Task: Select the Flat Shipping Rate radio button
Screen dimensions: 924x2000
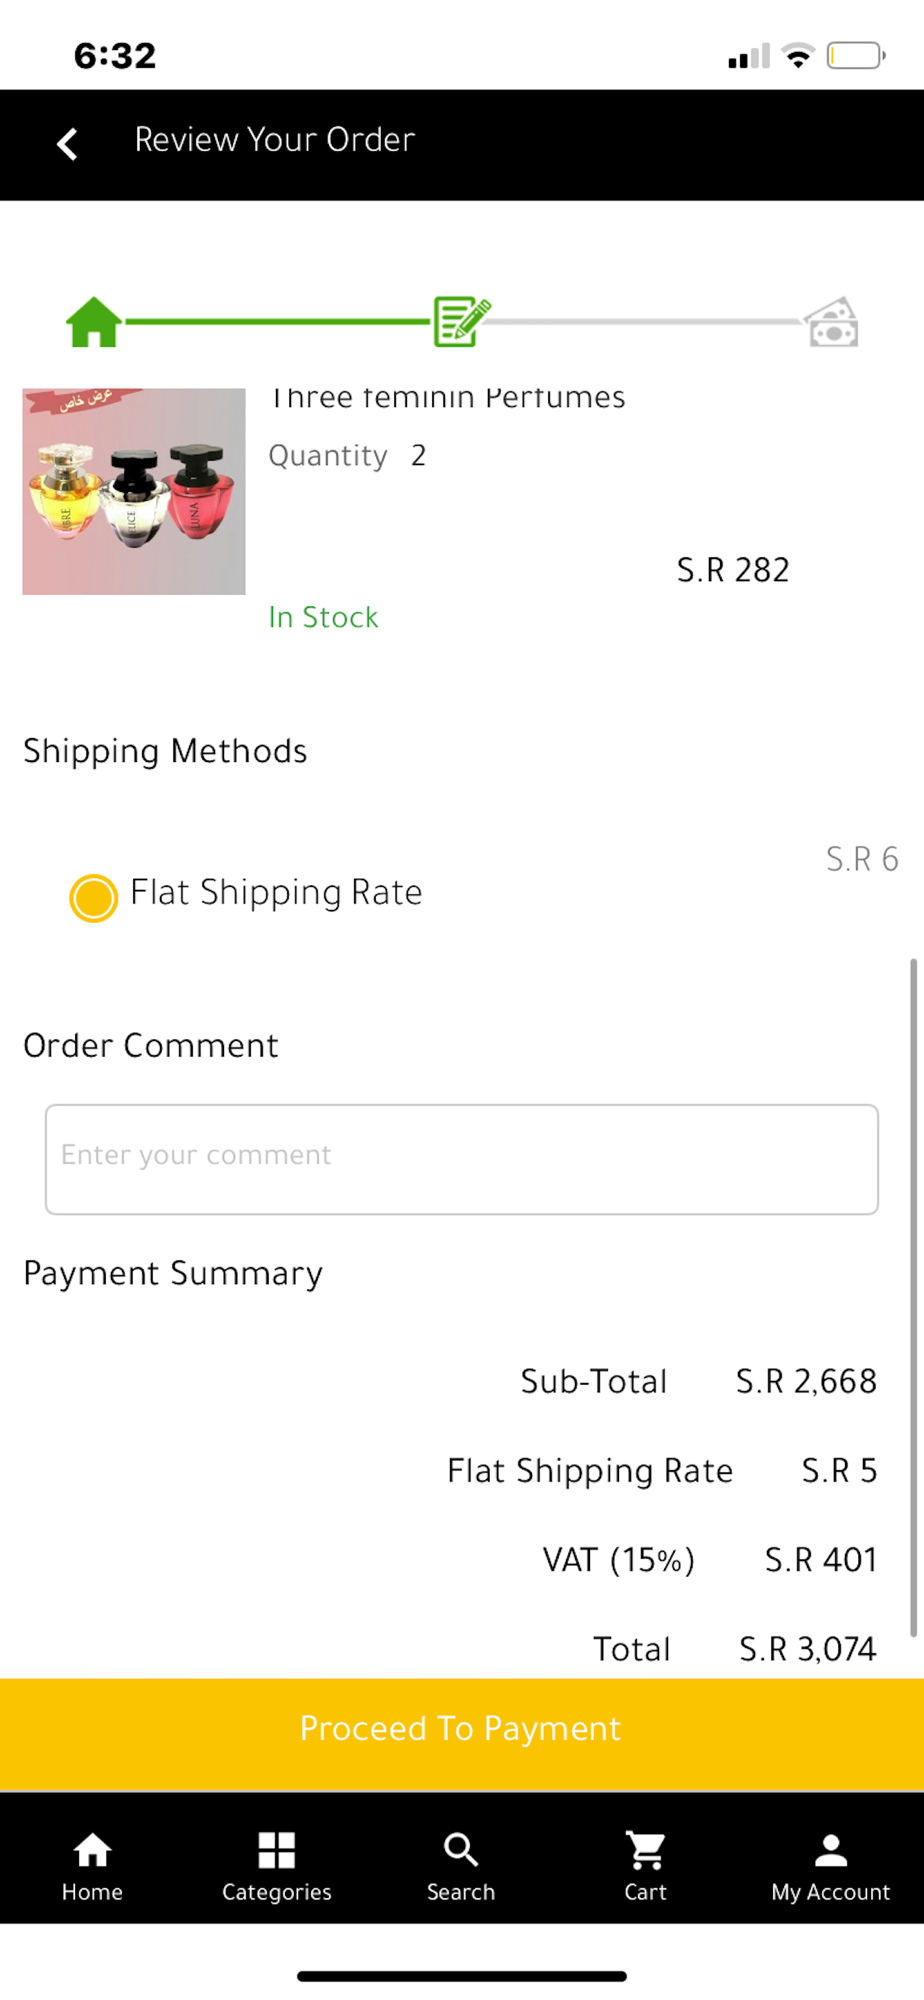Action: pos(94,897)
